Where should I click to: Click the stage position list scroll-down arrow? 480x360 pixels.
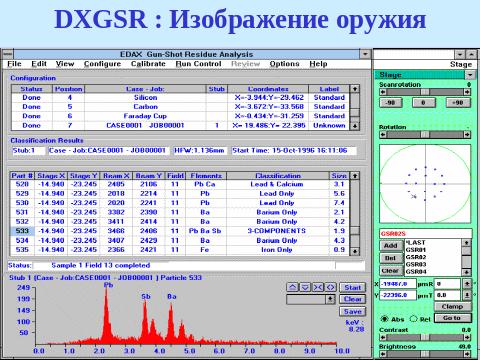[x=466, y=272]
